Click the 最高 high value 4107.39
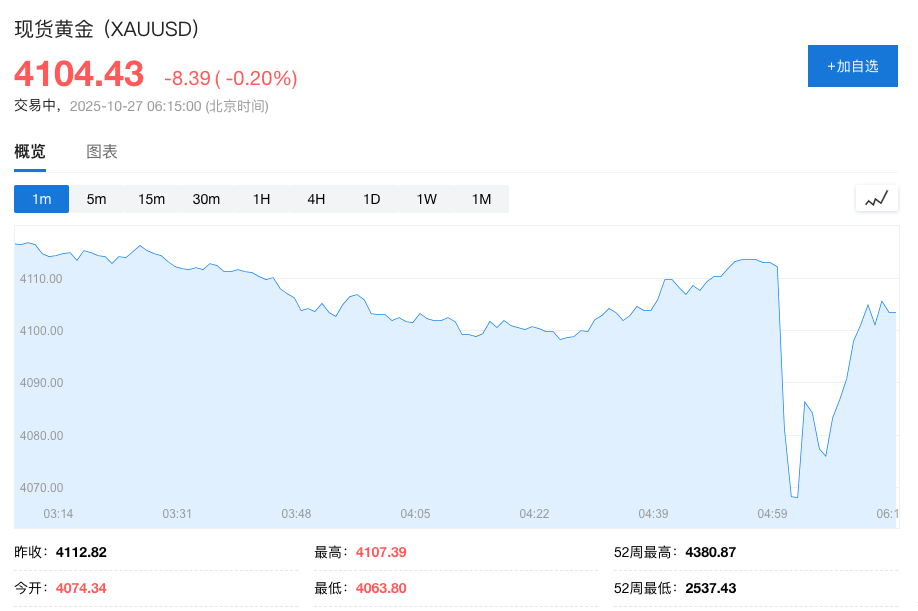 pyautogui.click(x=380, y=551)
